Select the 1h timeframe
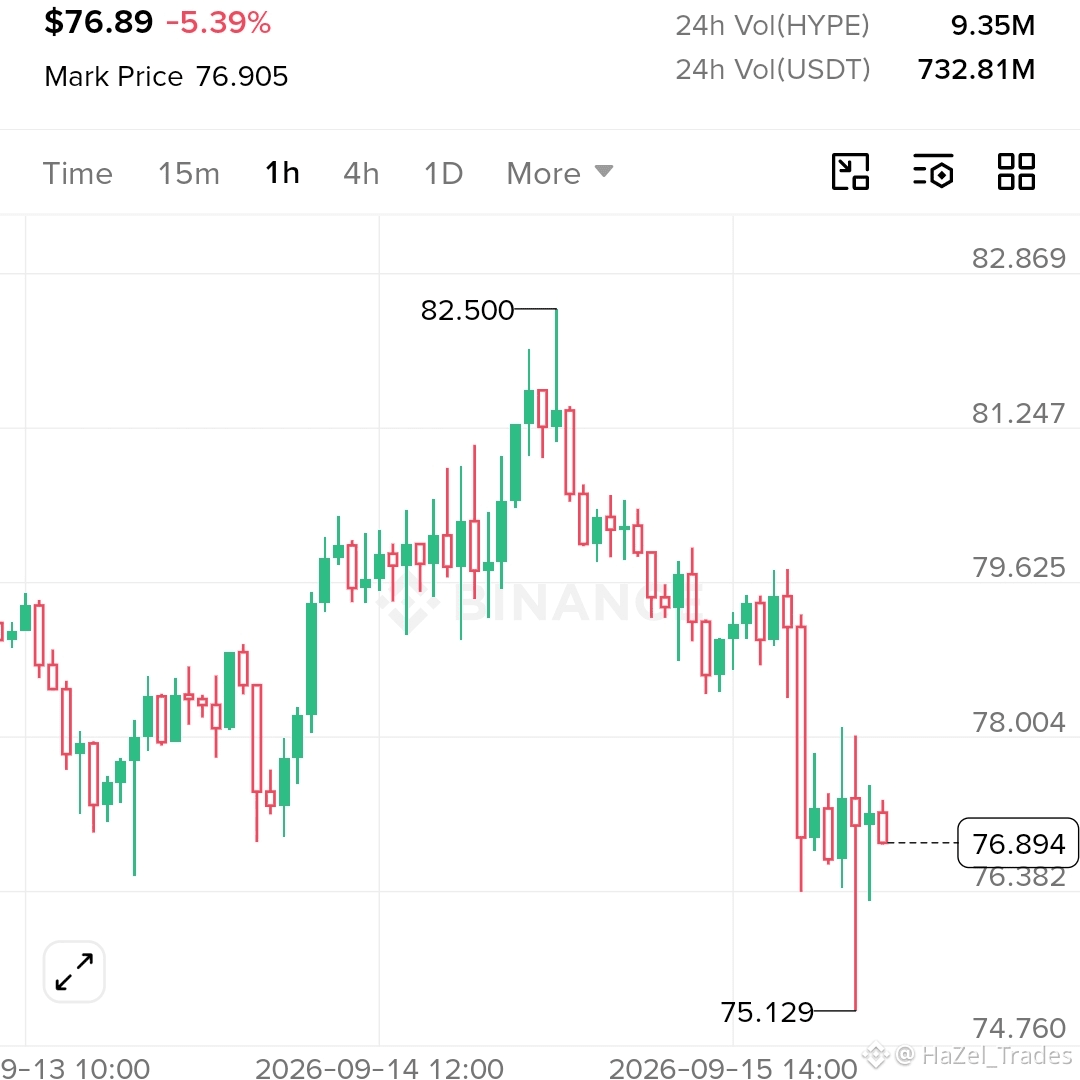This screenshot has width=1080, height=1080. point(282,173)
